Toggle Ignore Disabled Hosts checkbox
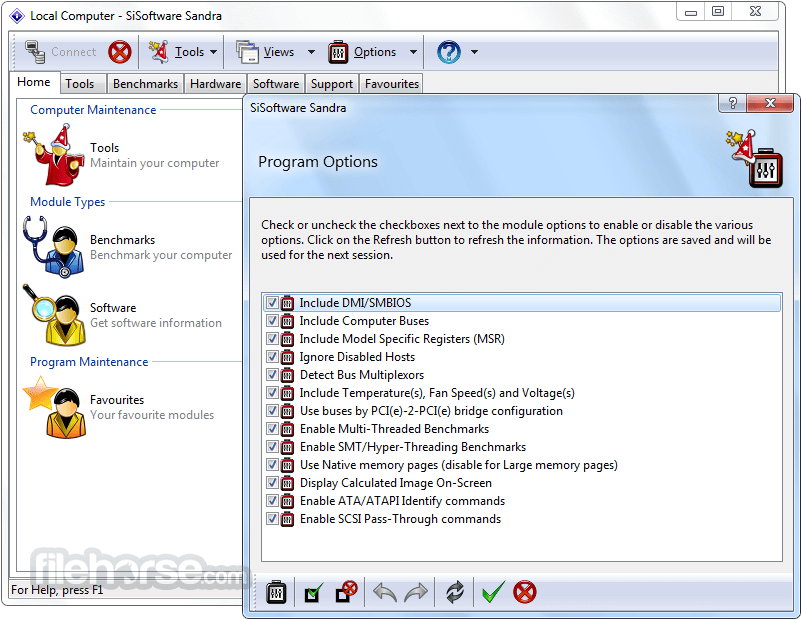The width and height of the screenshot is (802, 620). click(x=272, y=357)
